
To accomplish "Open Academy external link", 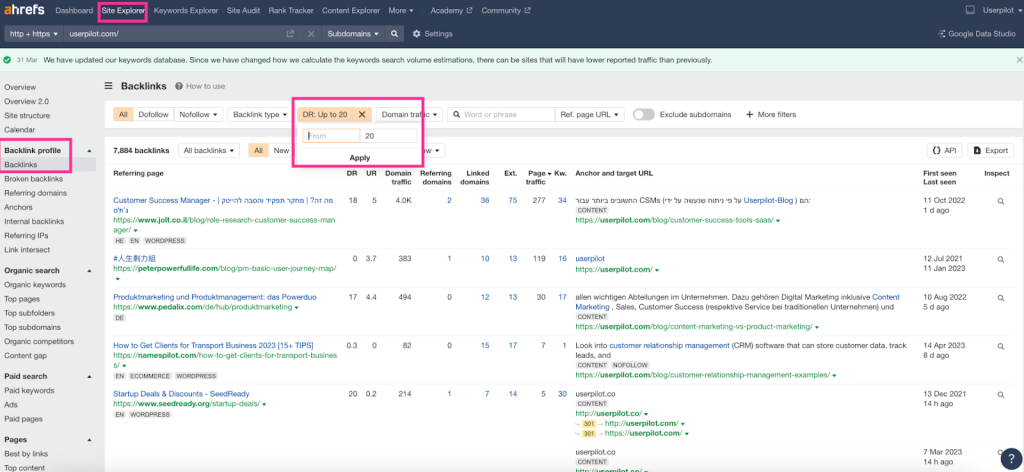I will tap(451, 10).
